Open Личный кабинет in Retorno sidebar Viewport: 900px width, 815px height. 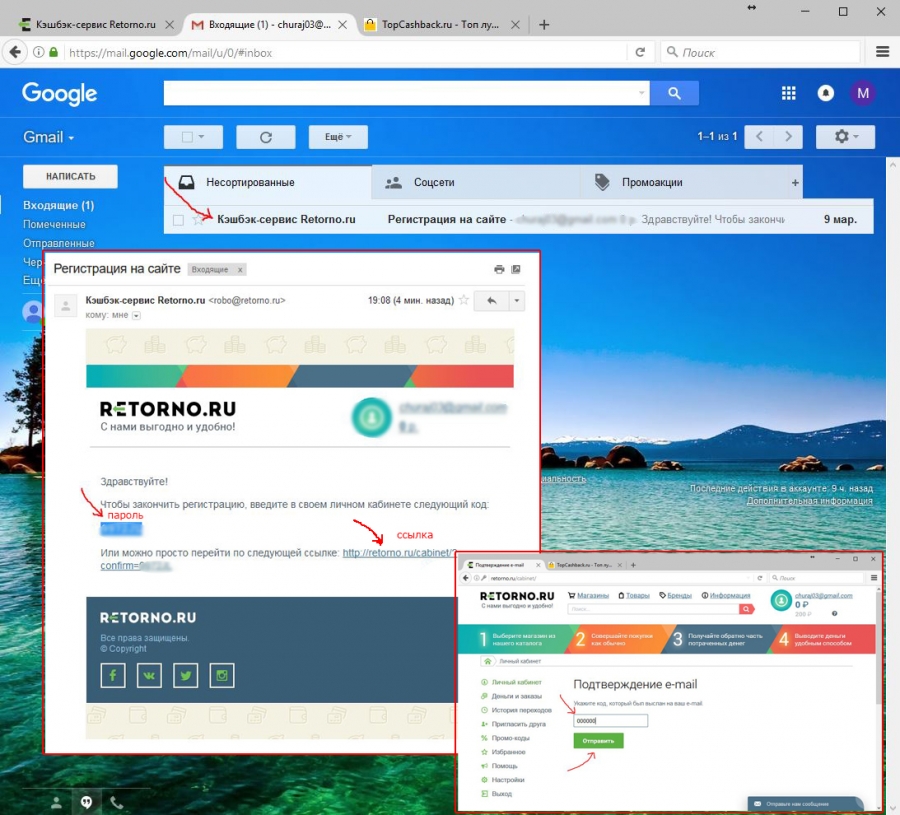pos(516,682)
